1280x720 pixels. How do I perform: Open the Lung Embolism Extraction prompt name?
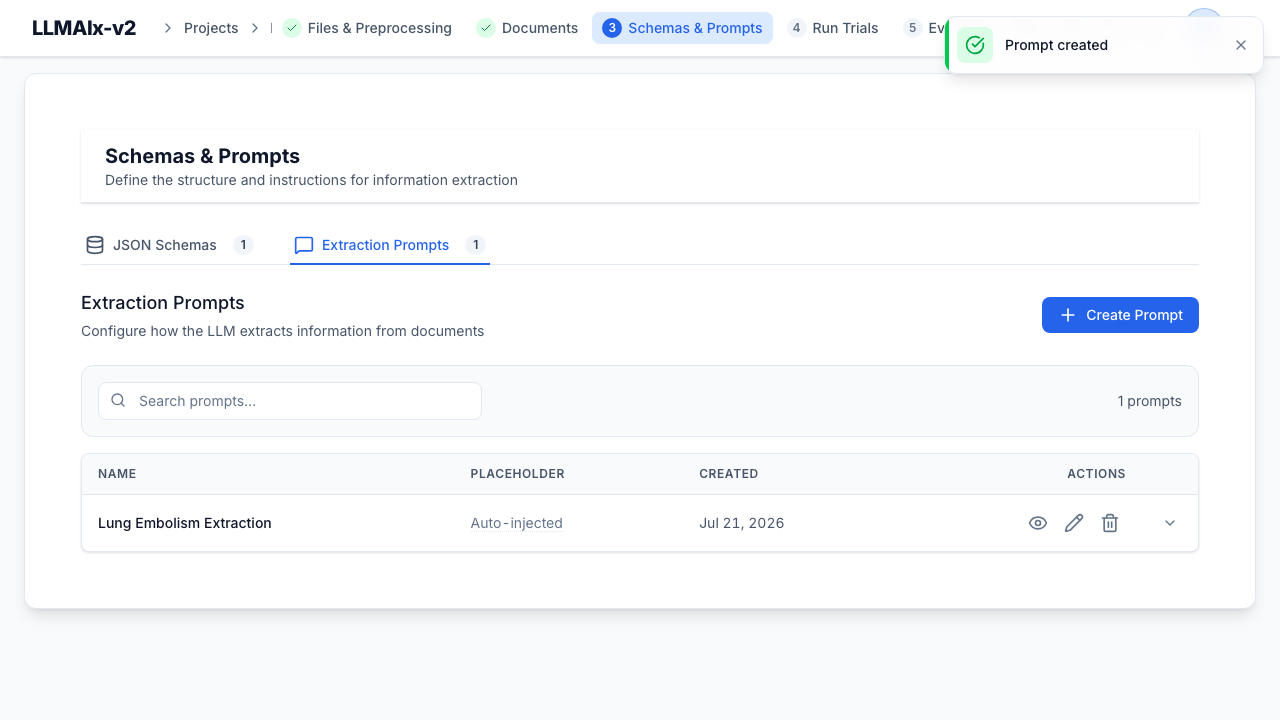click(x=185, y=523)
